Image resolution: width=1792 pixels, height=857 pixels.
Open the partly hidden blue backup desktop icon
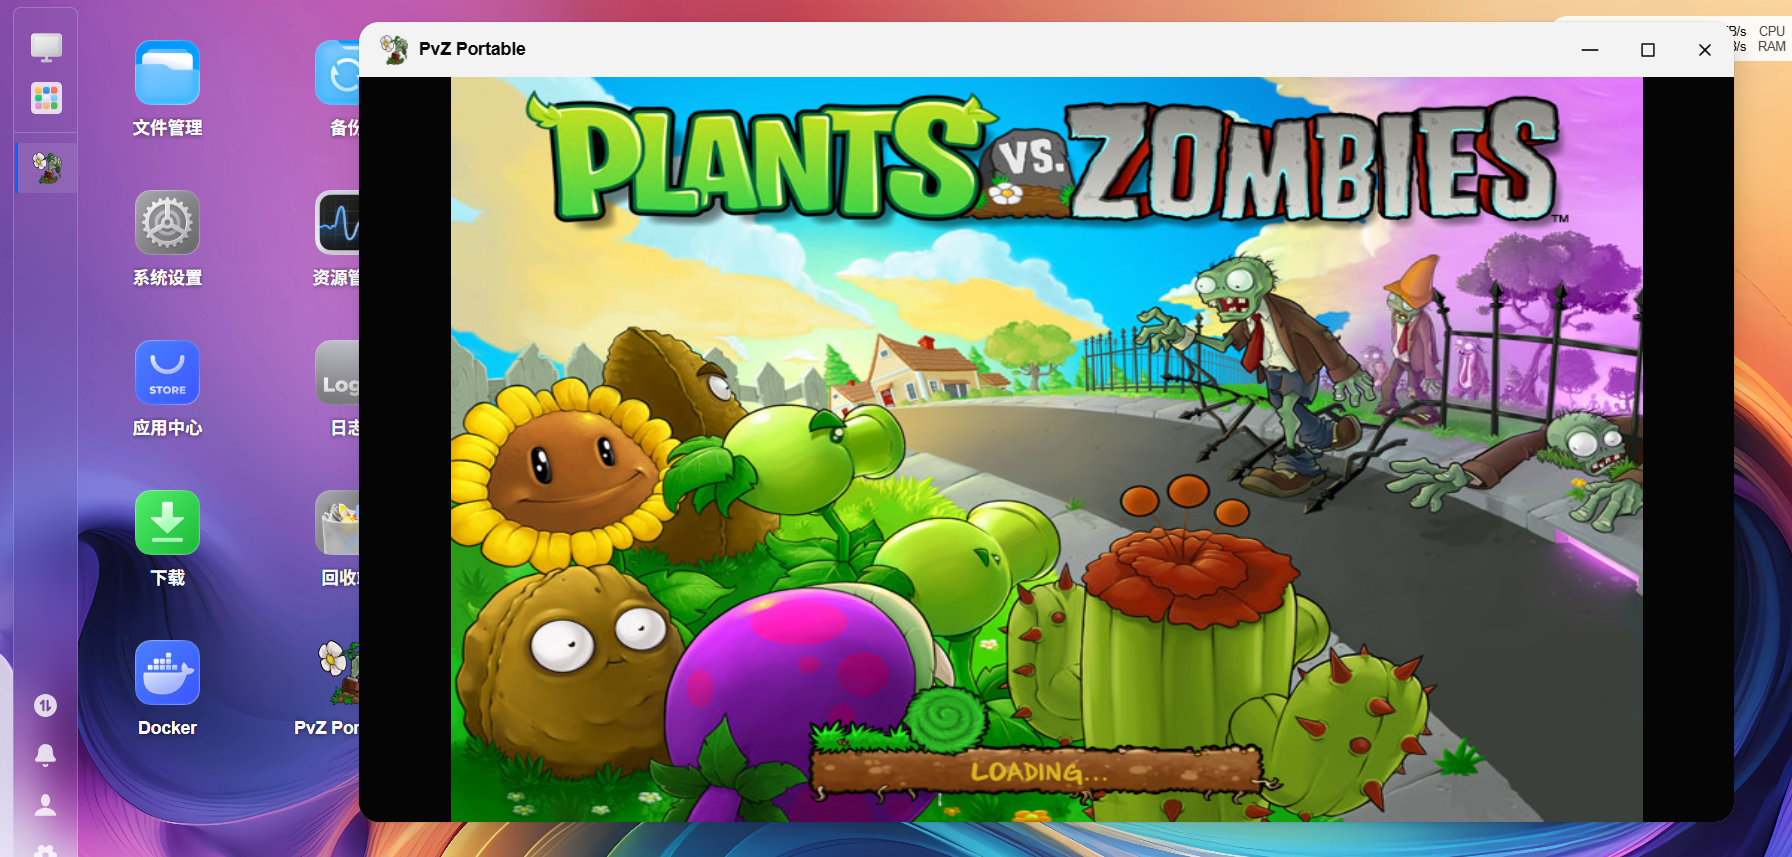[x=337, y=73]
